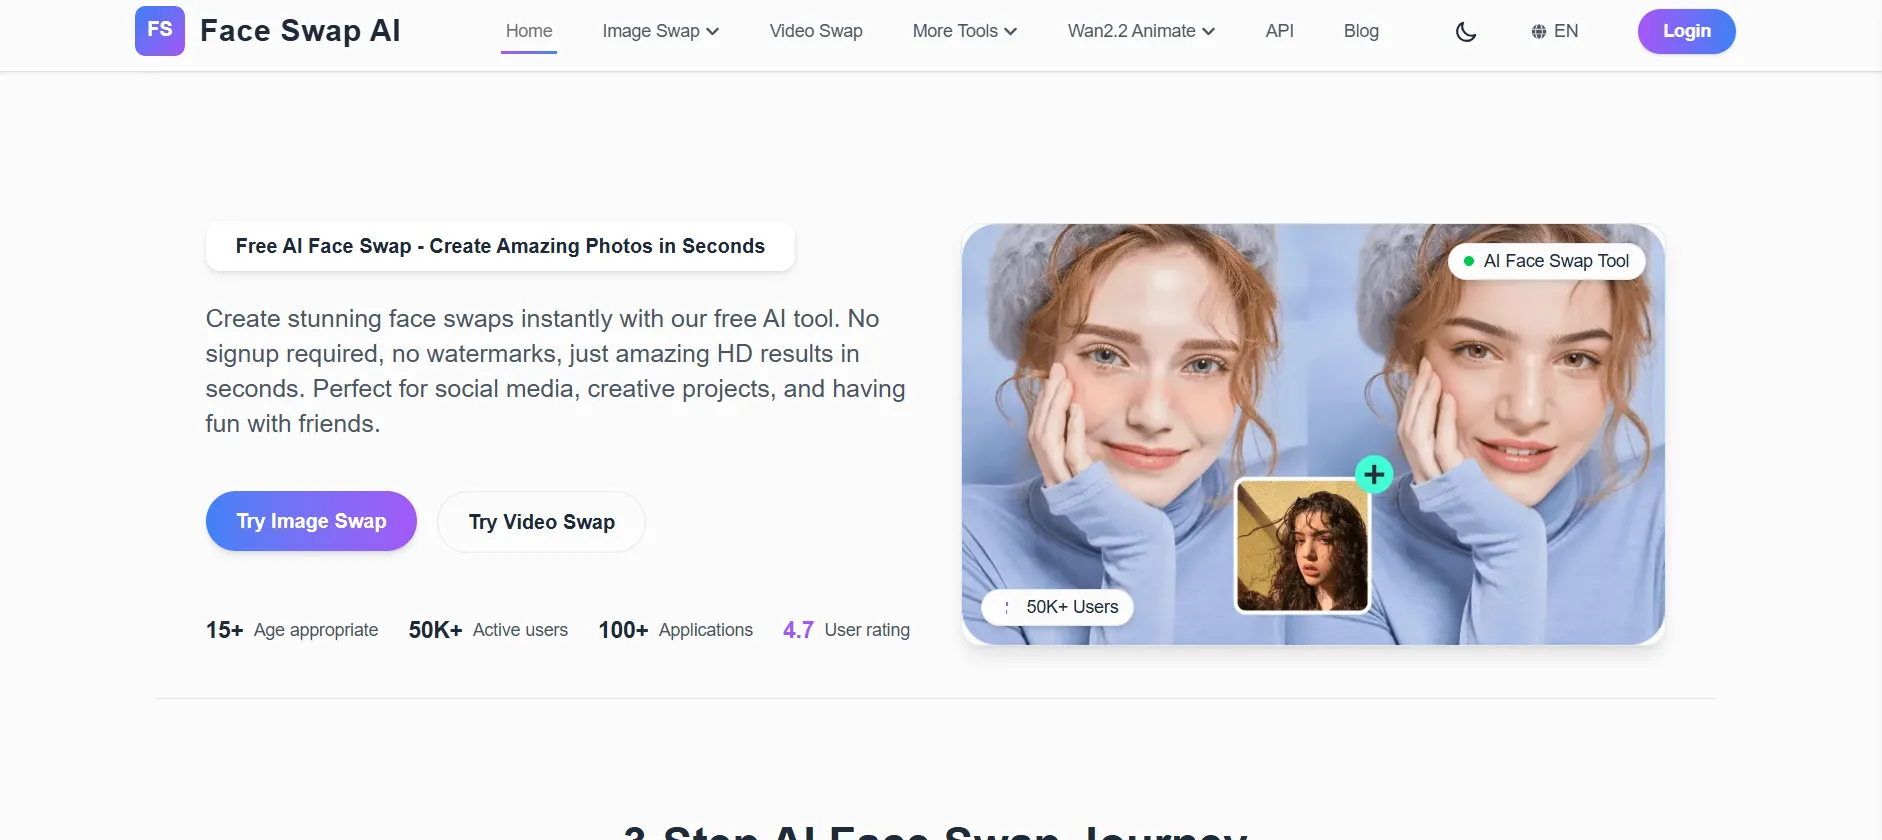Click the green plus icon on the photo
Screen dimensions: 1882x840
coord(1374,474)
